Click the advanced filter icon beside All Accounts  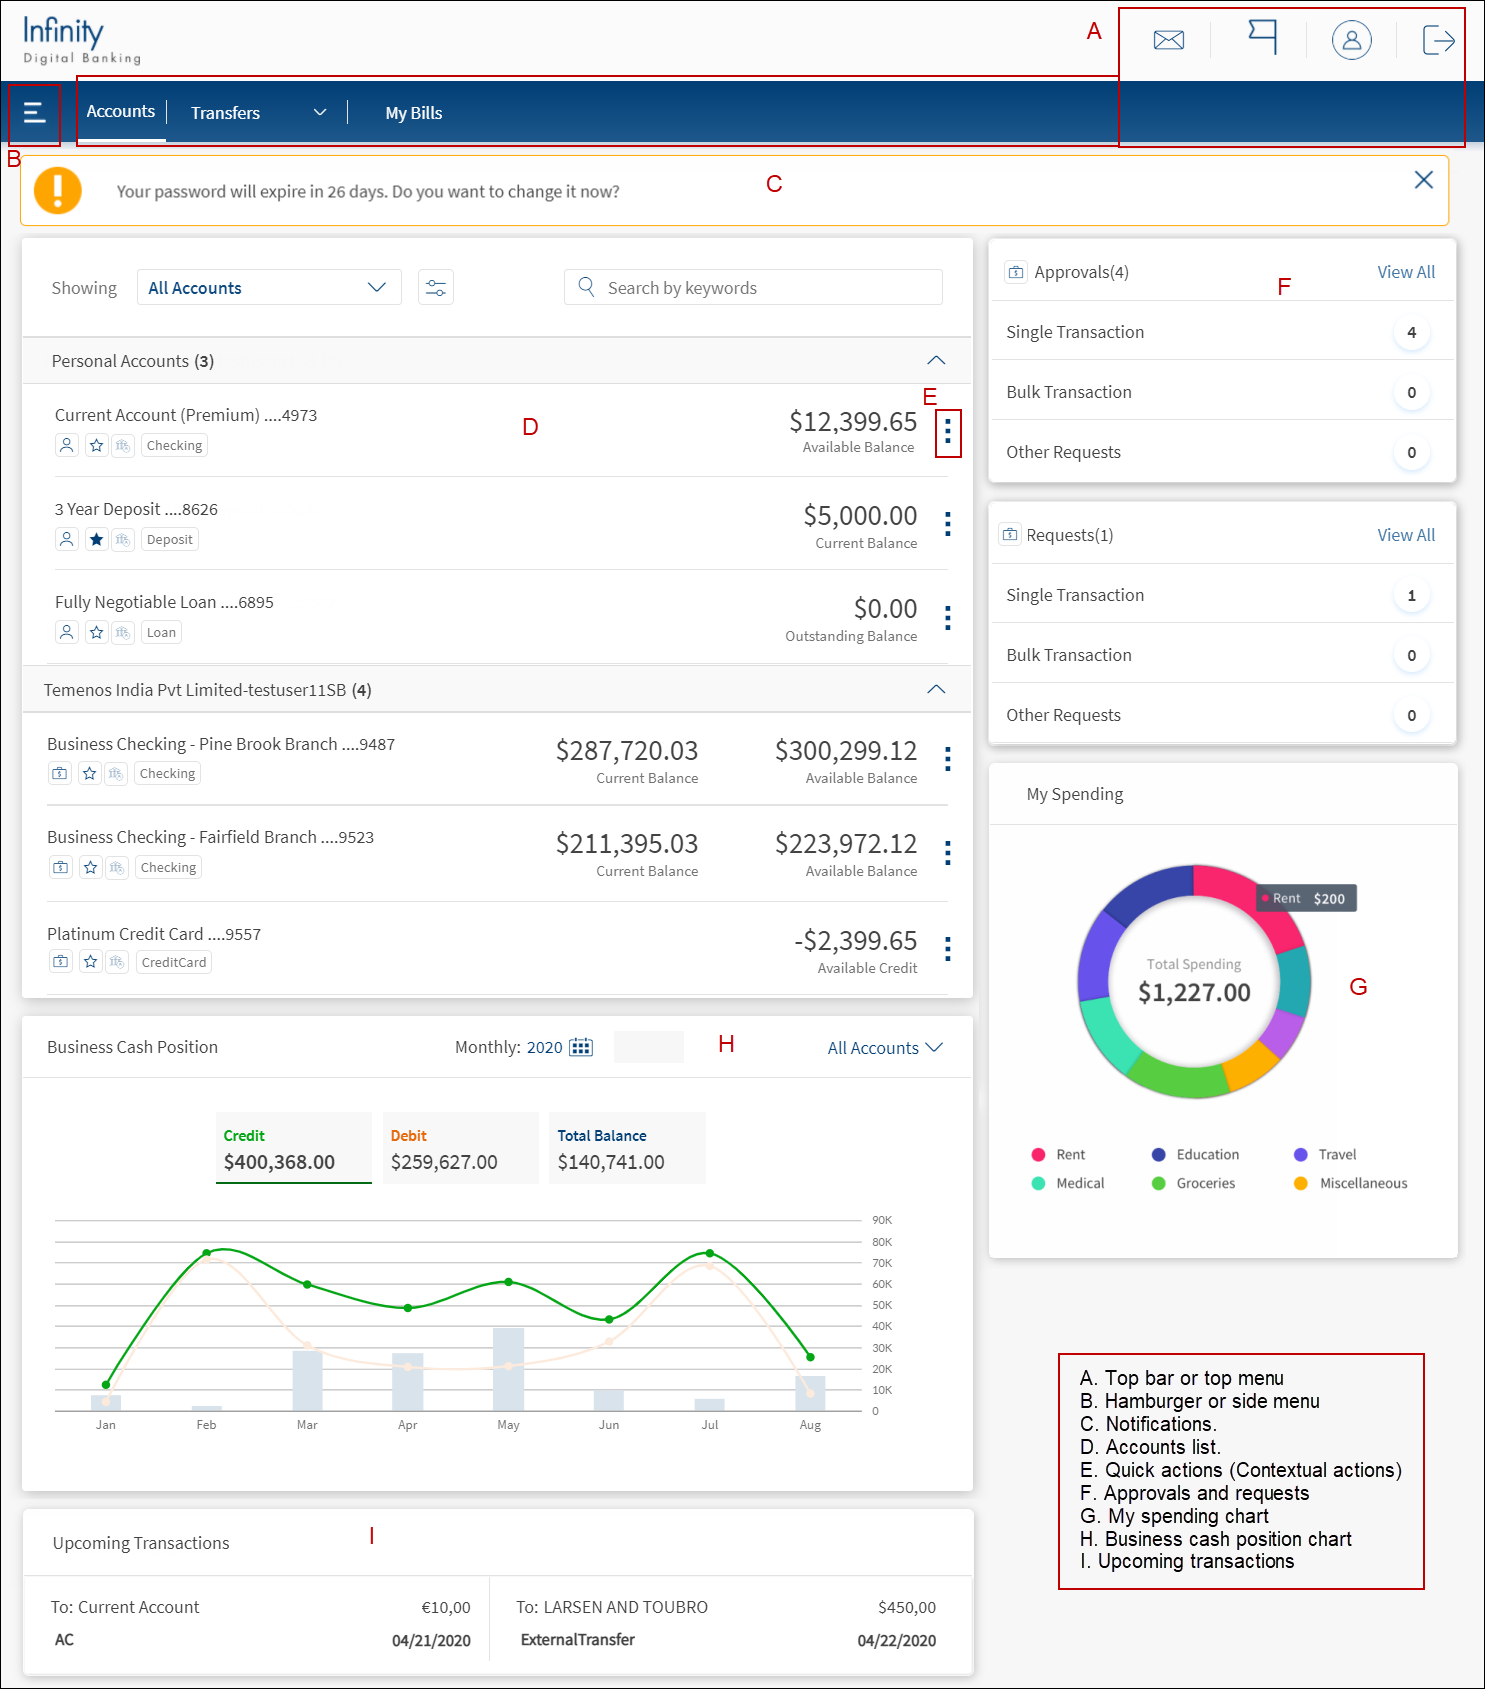[x=436, y=288]
